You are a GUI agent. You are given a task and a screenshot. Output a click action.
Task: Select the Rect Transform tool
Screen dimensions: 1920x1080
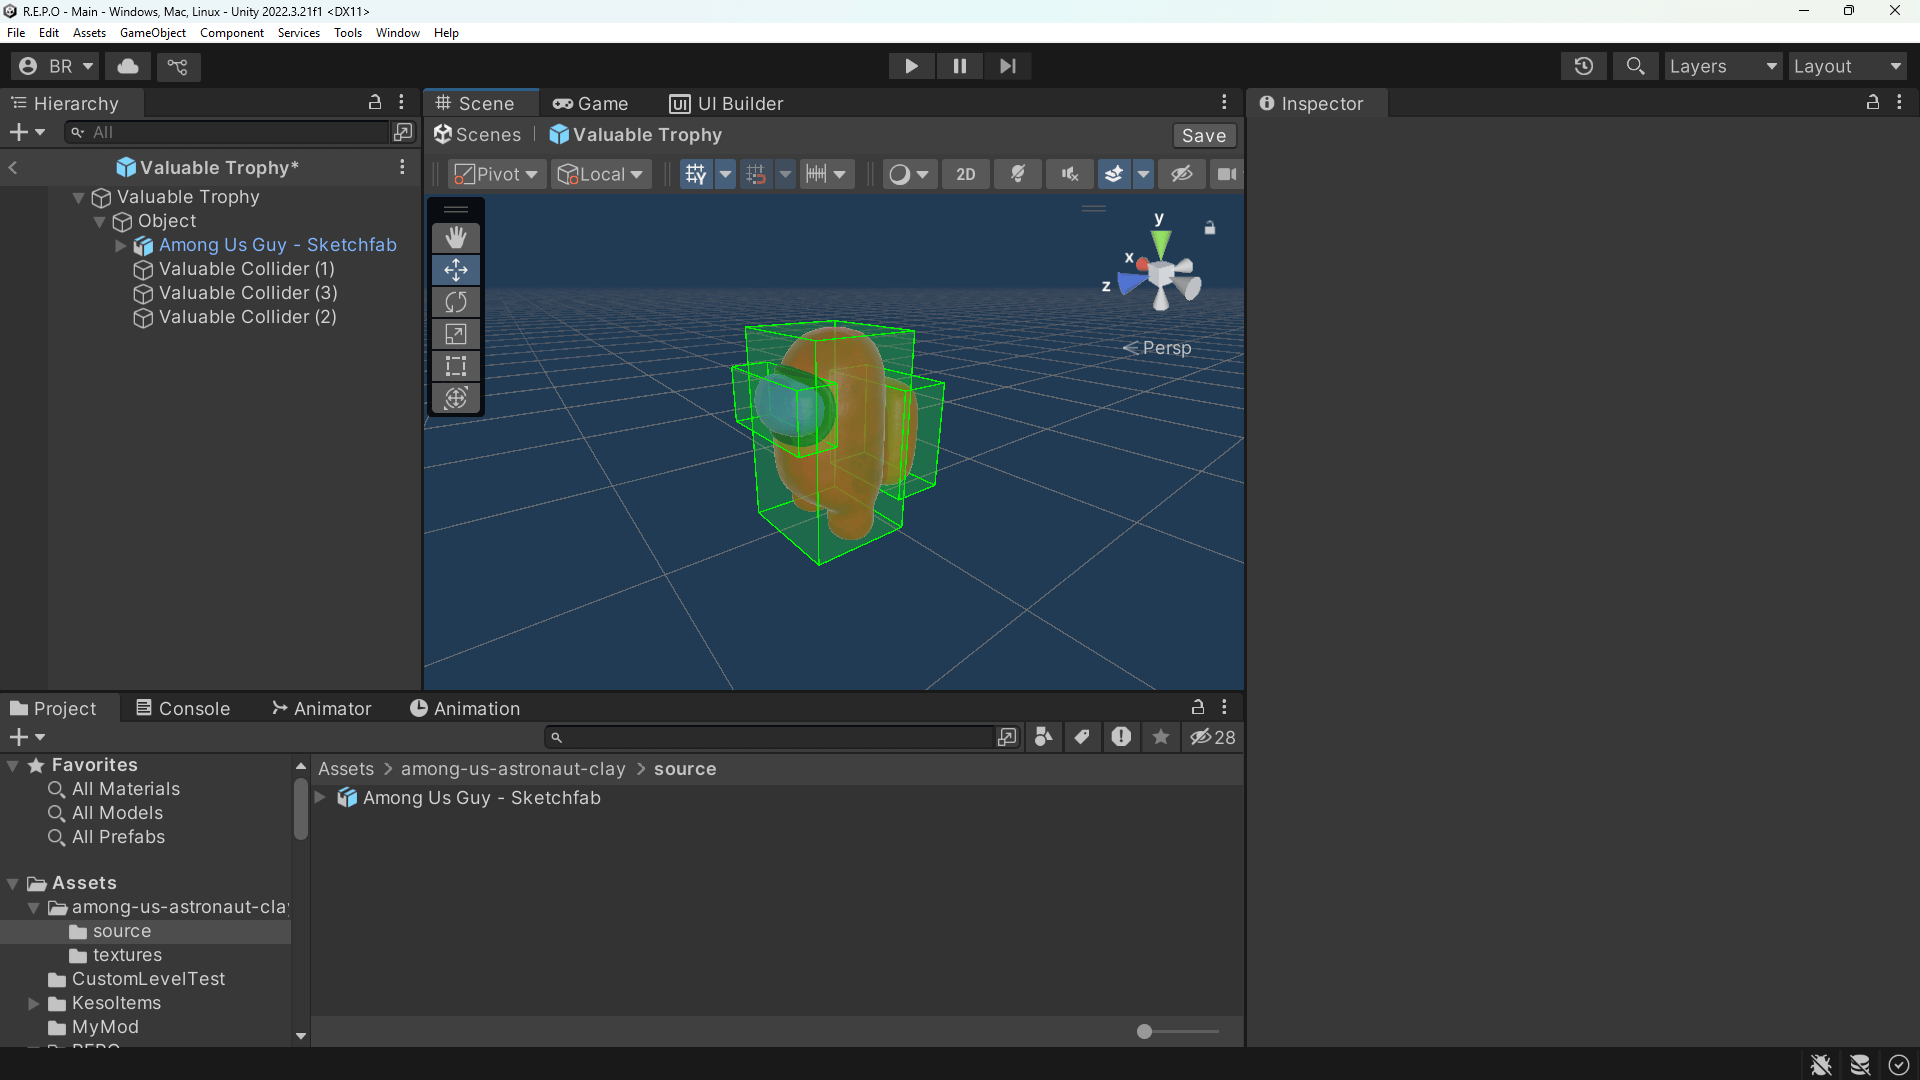pos(456,366)
